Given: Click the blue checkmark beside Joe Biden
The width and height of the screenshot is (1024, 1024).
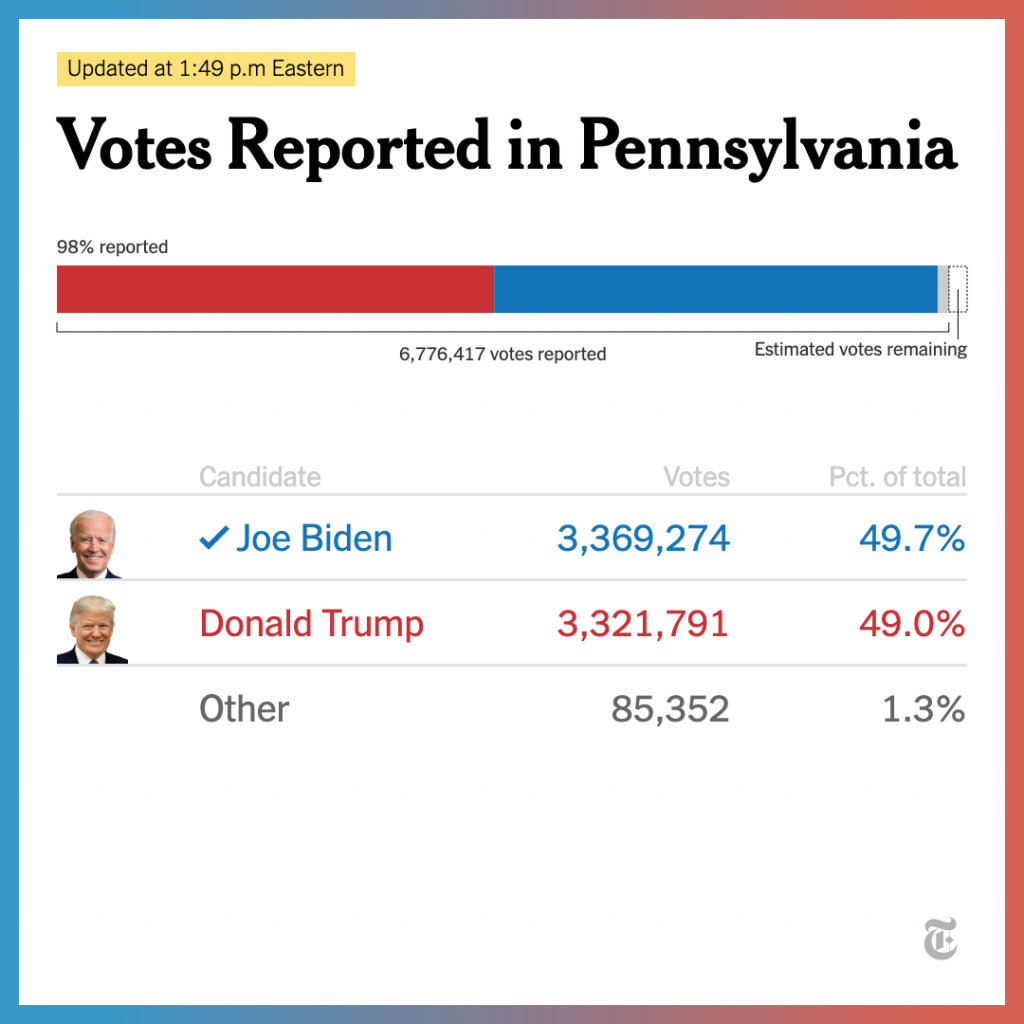Looking at the screenshot, I should [214, 537].
